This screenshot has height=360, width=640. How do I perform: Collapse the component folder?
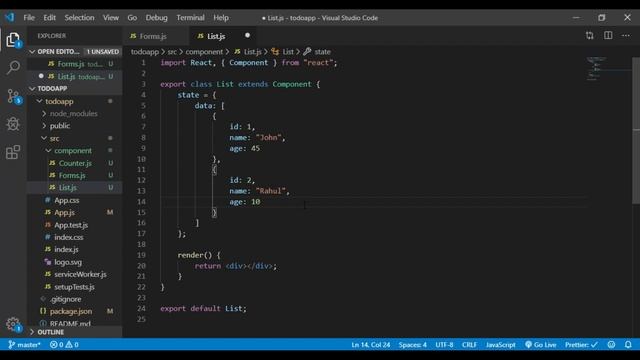pos(49,151)
